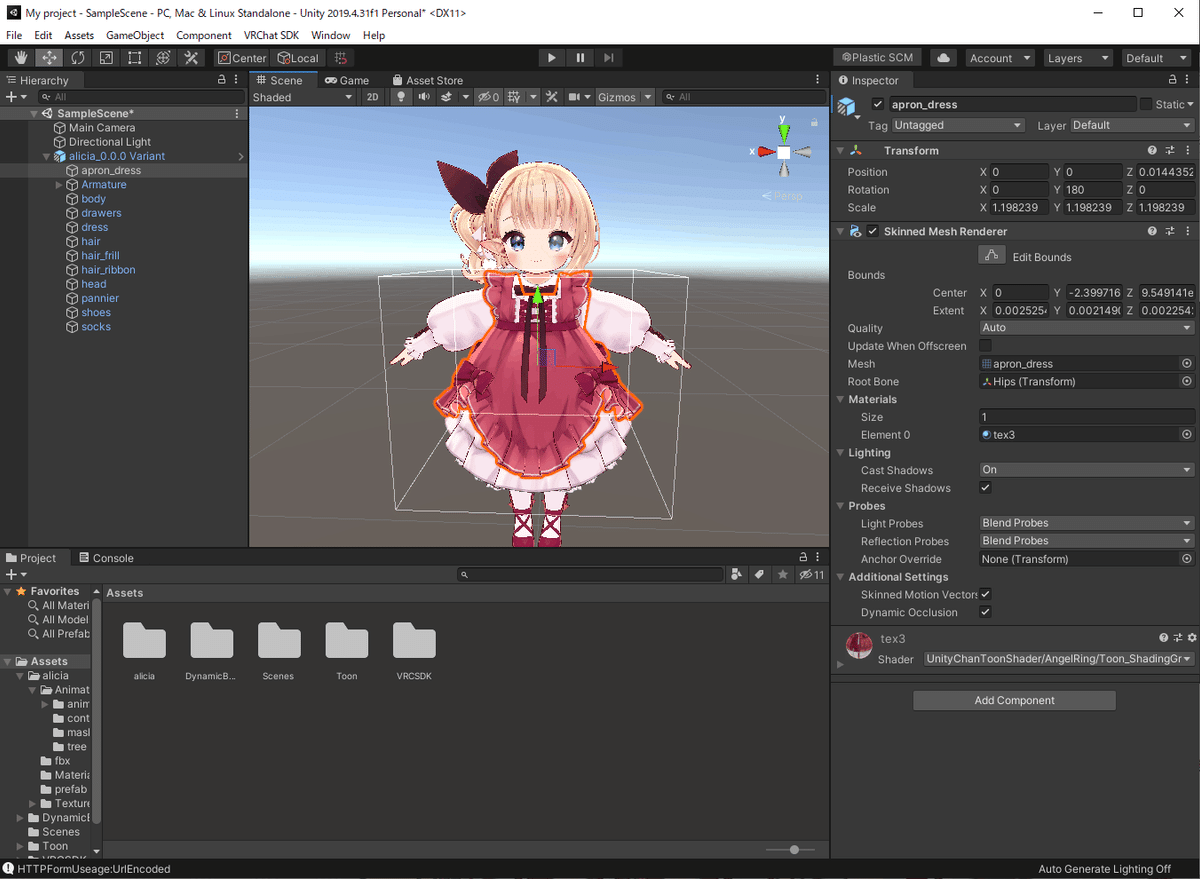1200x879 pixels.
Task: Click the Pause button
Action: point(580,58)
